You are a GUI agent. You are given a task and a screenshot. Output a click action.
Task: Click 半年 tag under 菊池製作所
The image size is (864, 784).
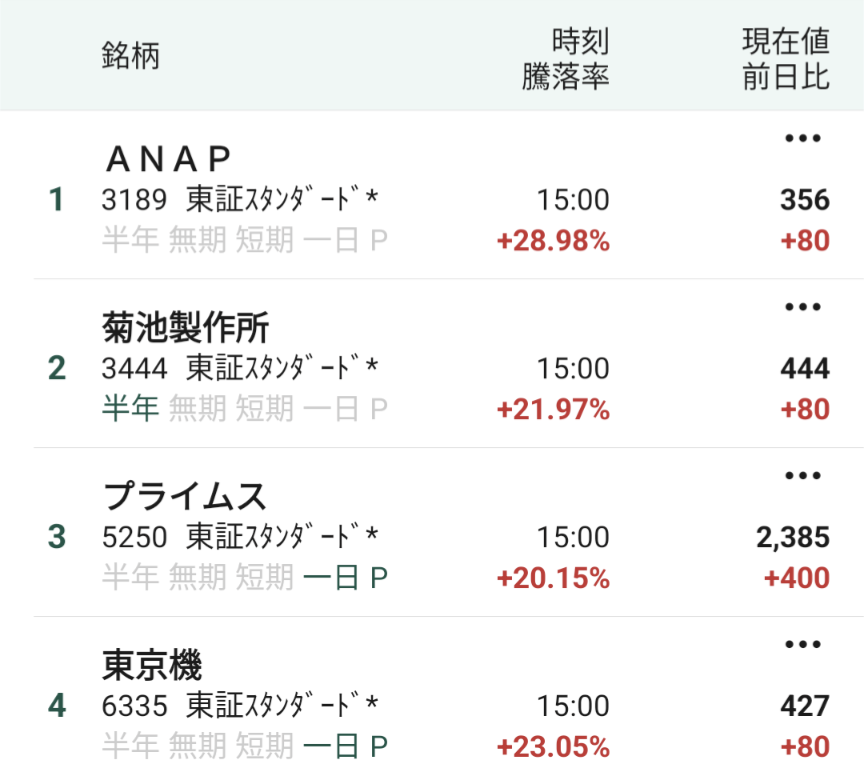130,409
